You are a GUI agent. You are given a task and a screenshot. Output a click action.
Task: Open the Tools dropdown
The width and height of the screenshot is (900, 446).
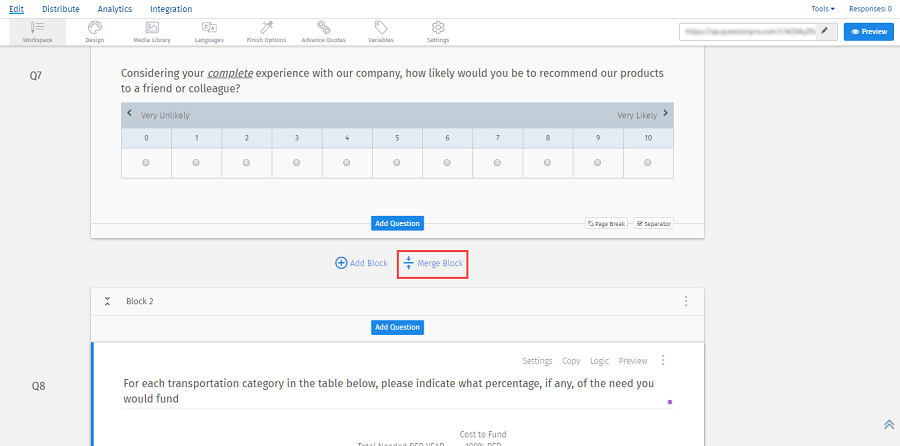[x=823, y=9]
